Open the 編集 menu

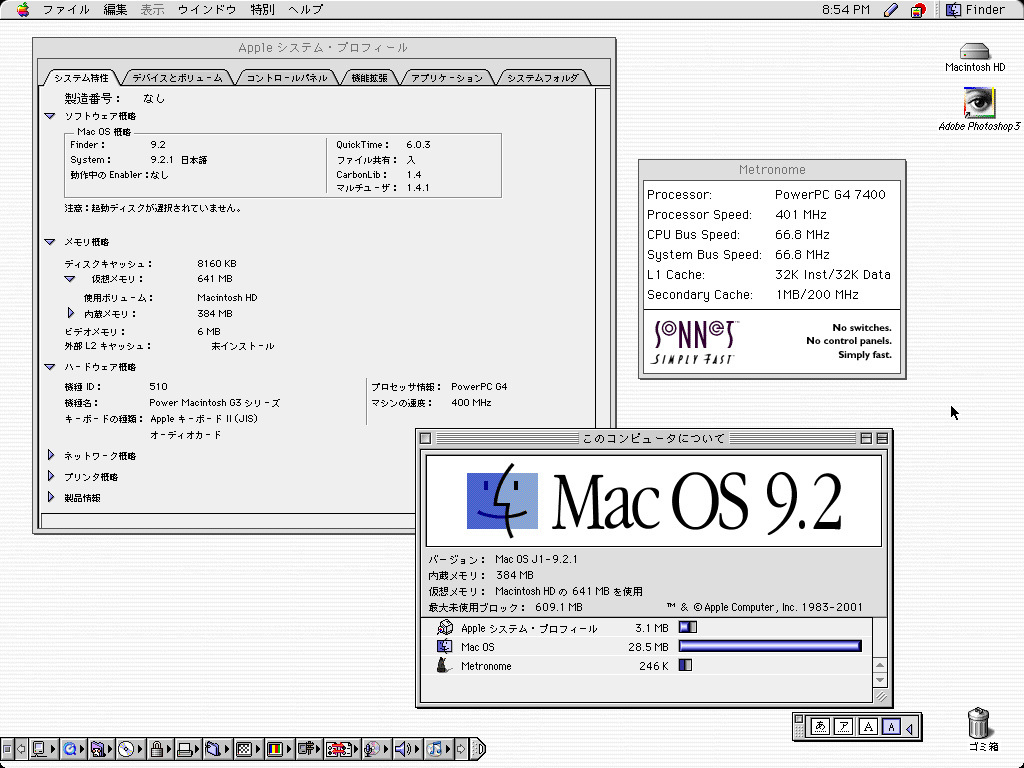[116, 10]
